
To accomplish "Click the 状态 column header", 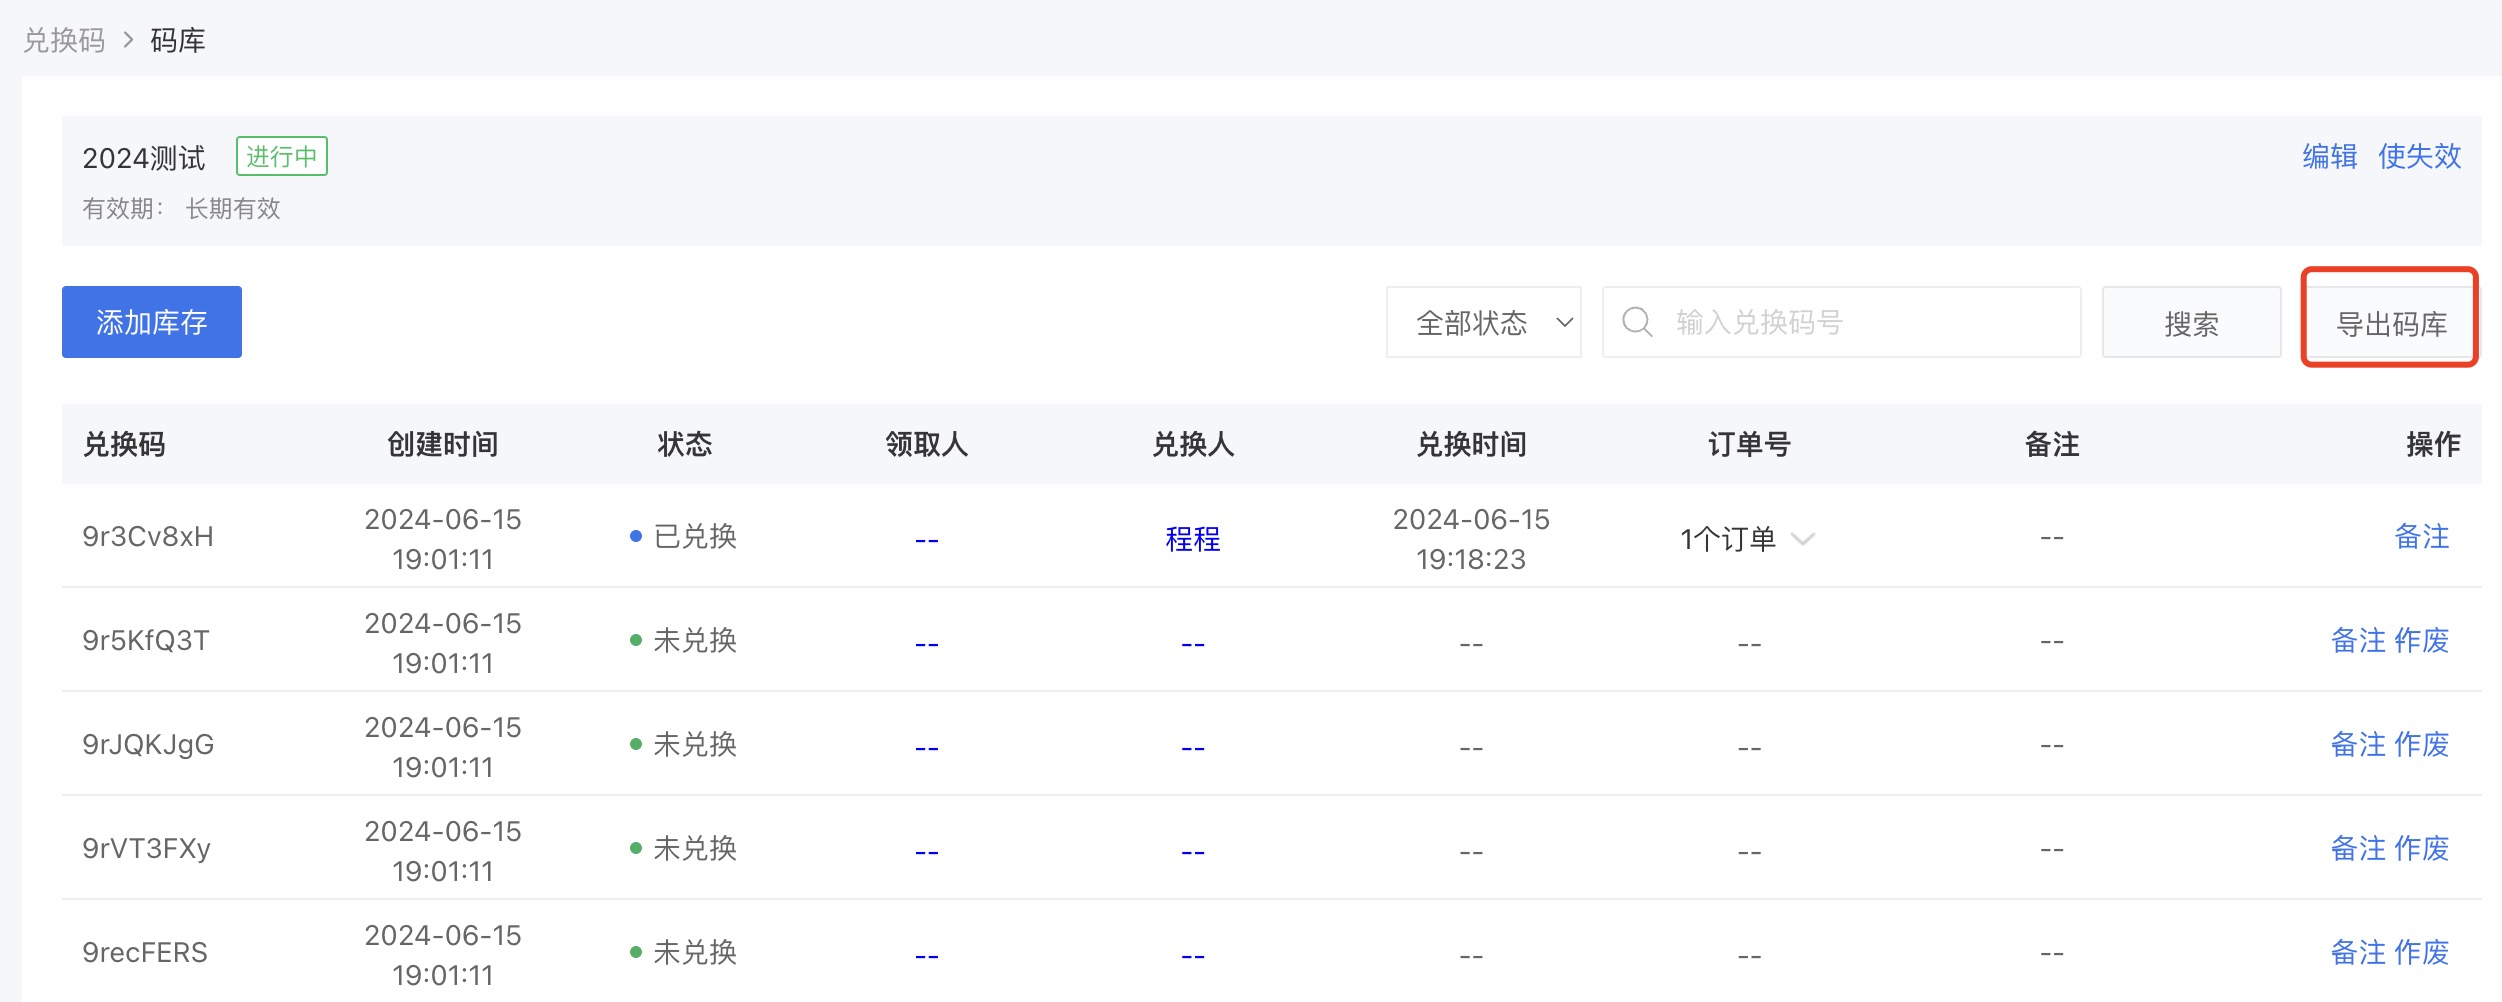I will point(684,444).
